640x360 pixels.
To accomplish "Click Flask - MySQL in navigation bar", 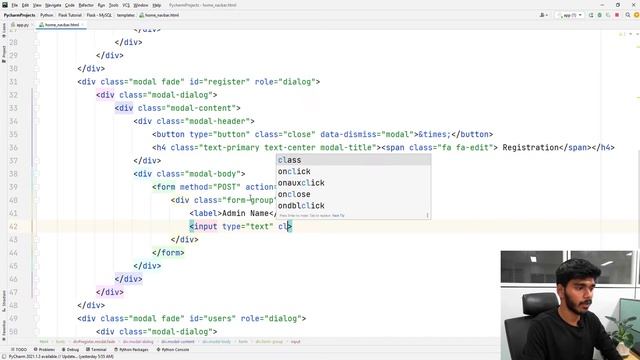I will [x=99, y=15].
